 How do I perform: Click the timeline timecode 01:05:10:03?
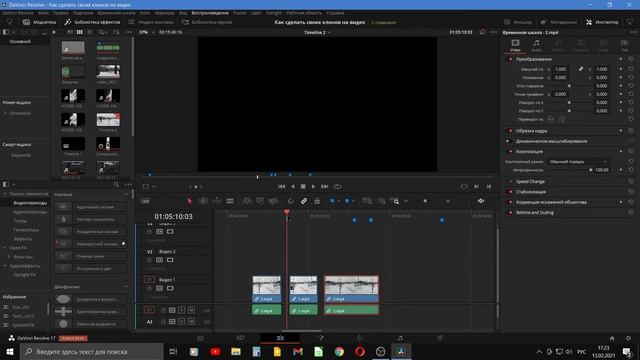(x=173, y=216)
